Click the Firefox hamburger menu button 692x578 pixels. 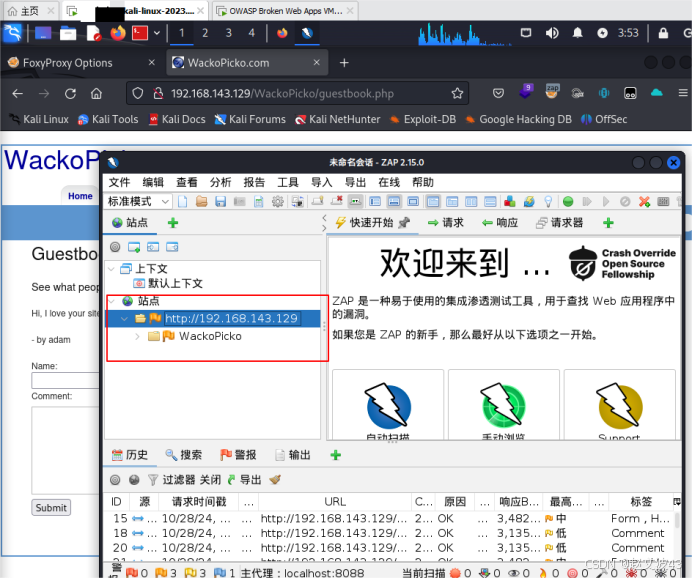click(x=683, y=93)
